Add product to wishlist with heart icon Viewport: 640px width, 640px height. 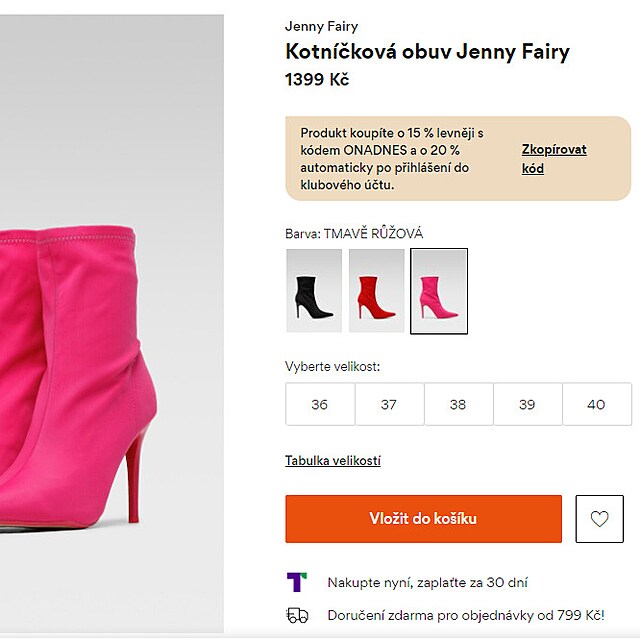(599, 519)
